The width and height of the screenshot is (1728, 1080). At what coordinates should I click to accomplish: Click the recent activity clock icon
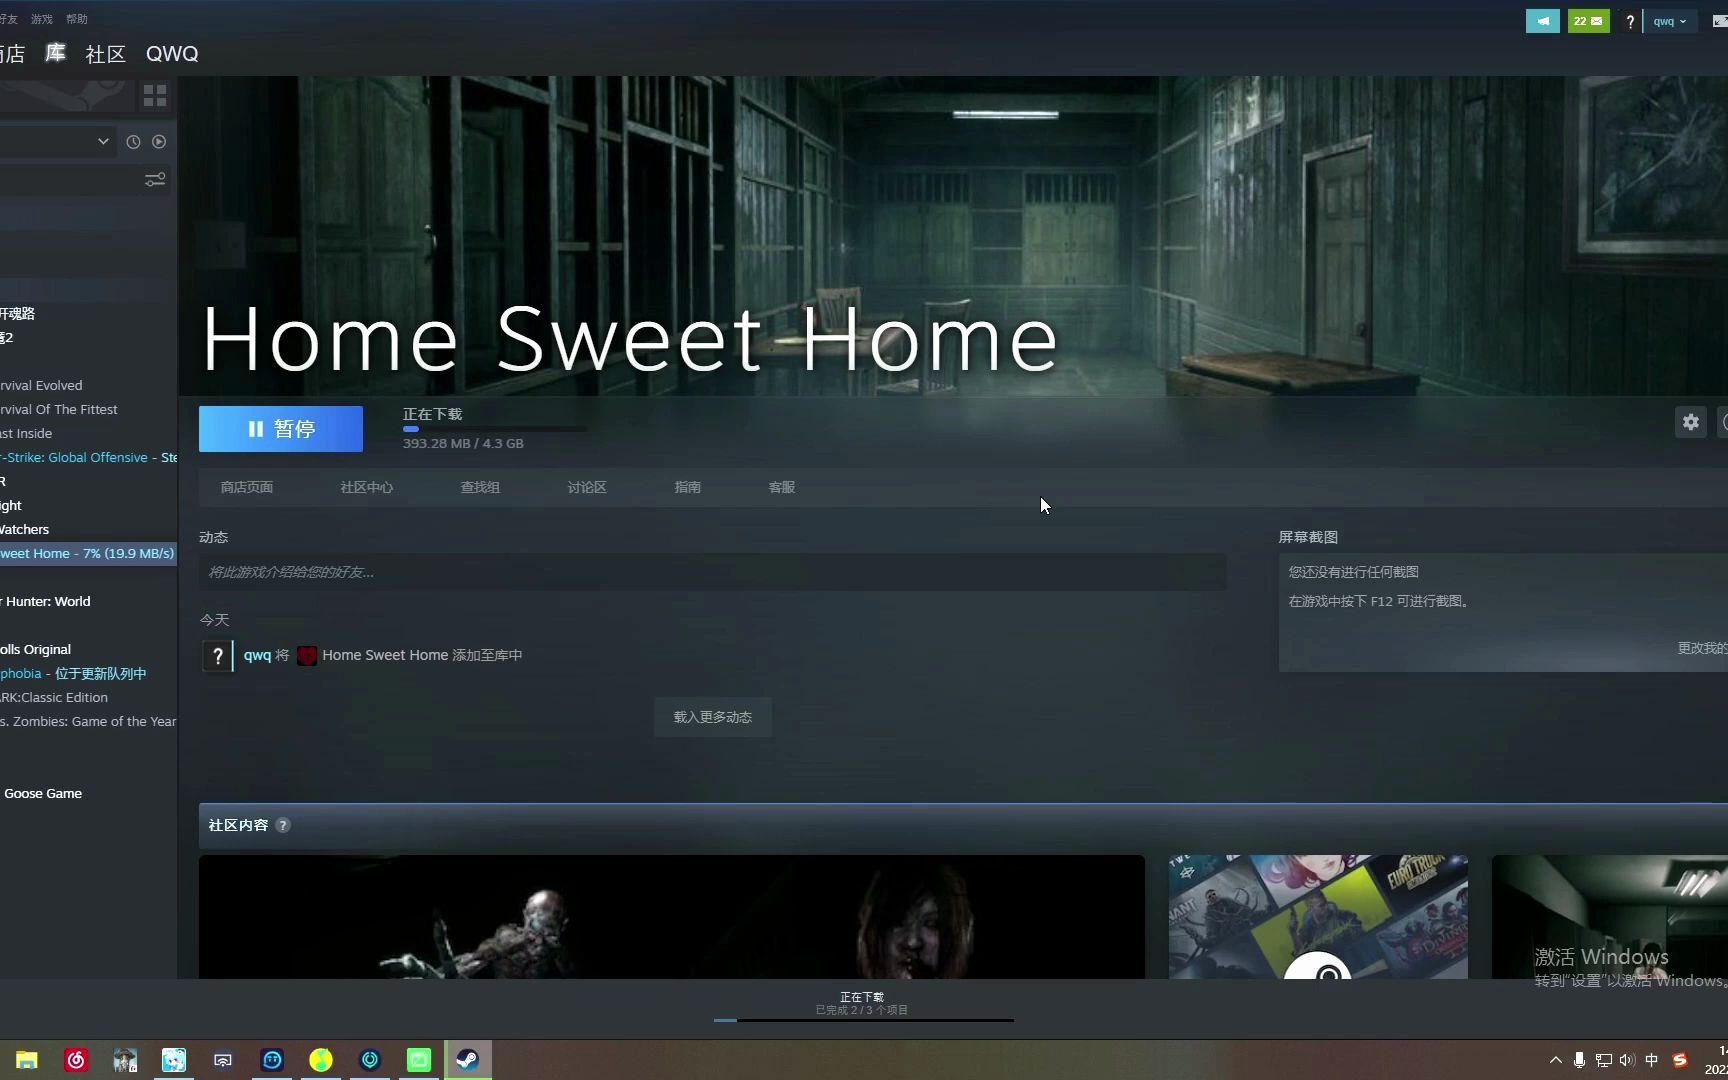click(x=133, y=142)
